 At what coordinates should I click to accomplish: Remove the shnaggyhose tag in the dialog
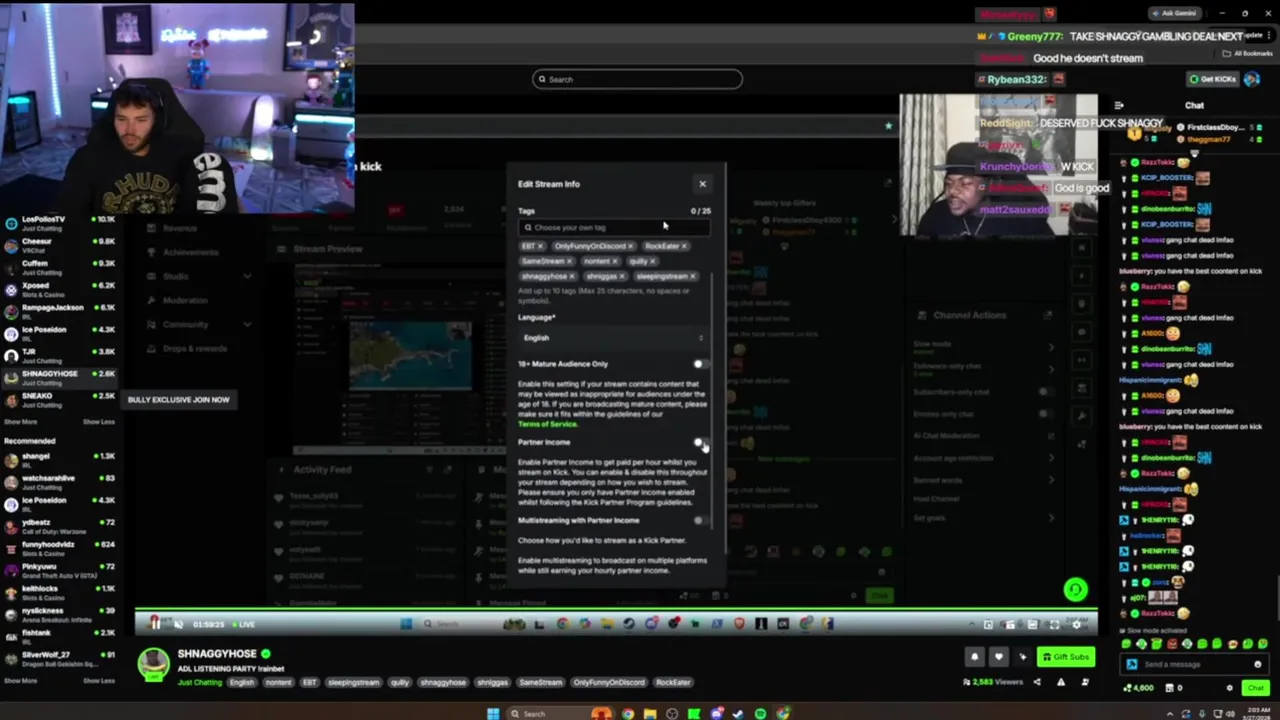pyautogui.click(x=574, y=276)
